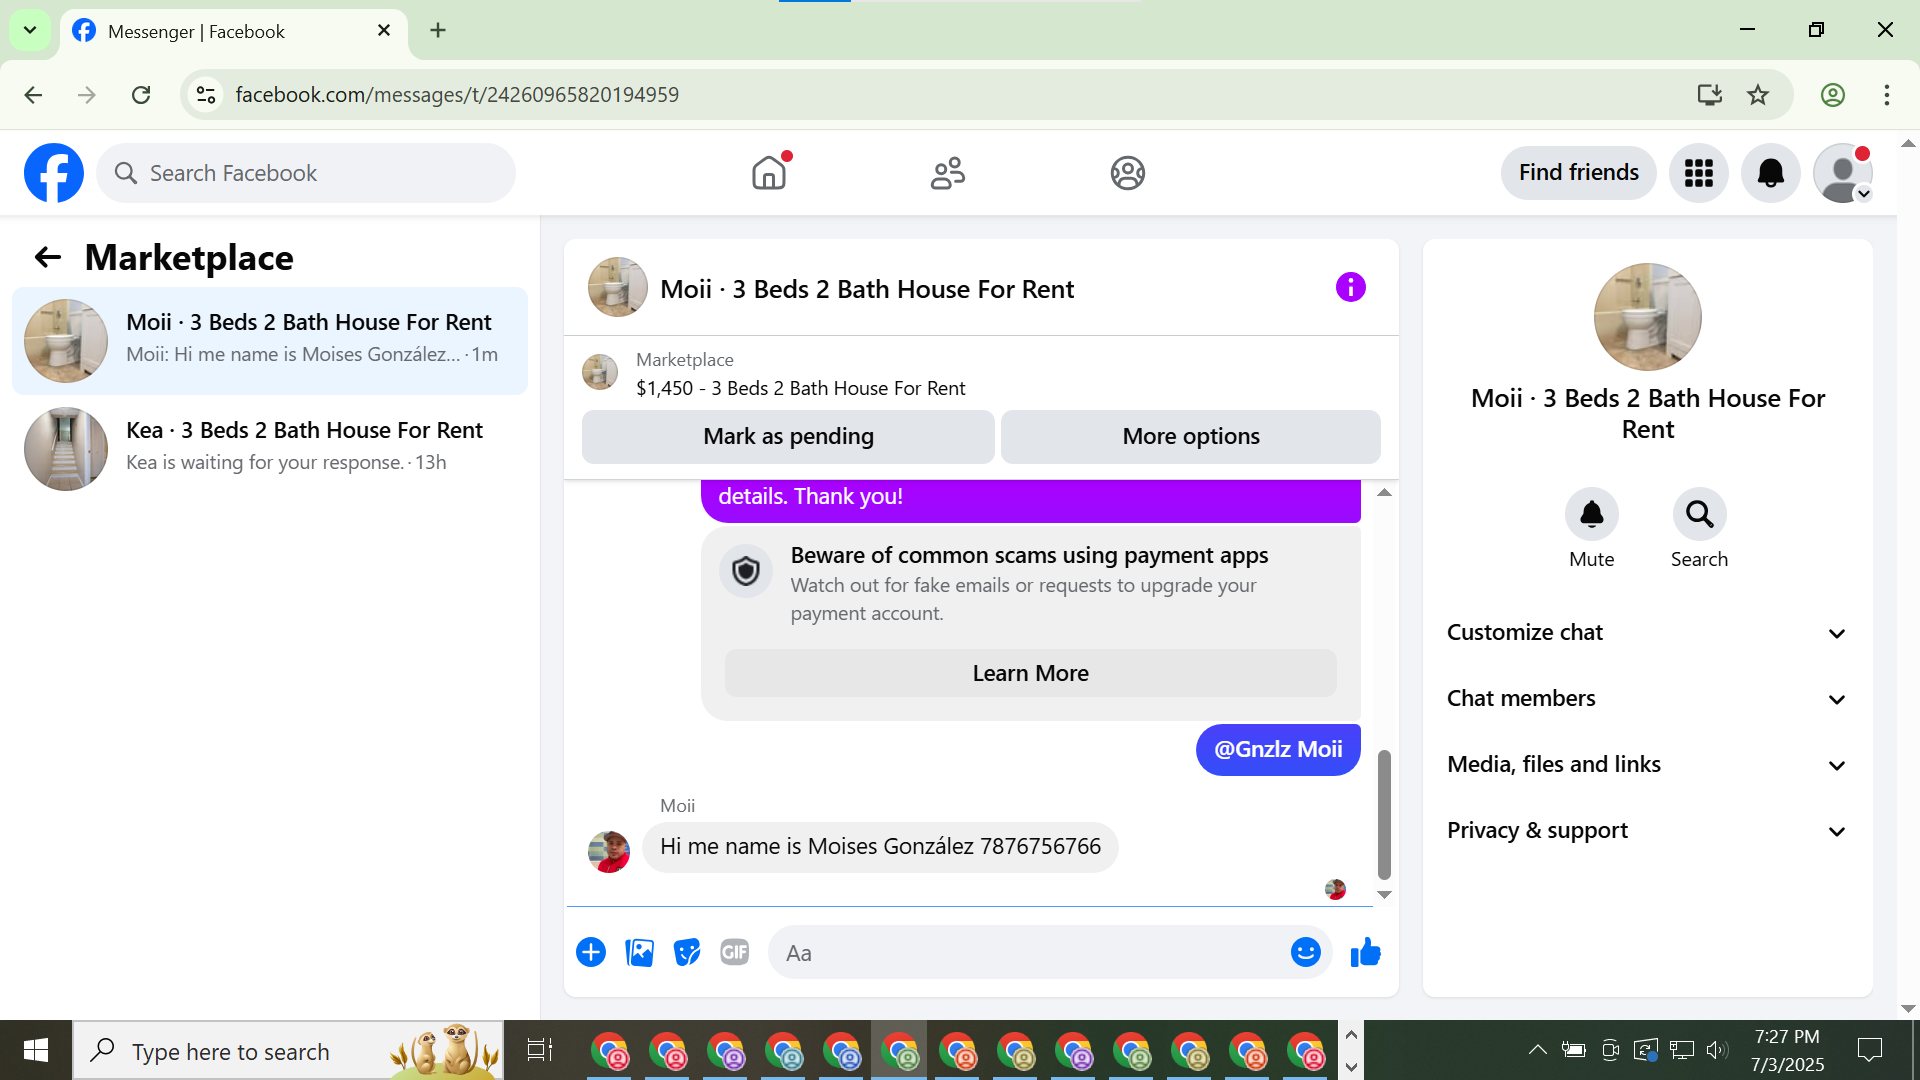Image resolution: width=1920 pixels, height=1080 pixels.
Task: Click Learn More about scams
Action: pyautogui.click(x=1030, y=674)
